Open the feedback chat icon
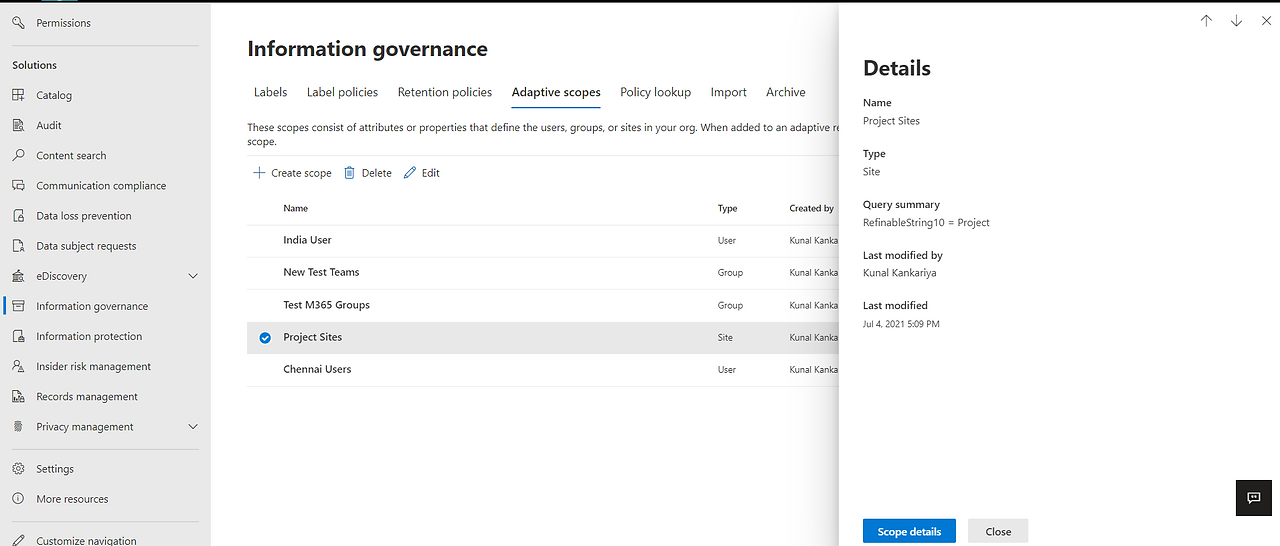 tap(1254, 498)
